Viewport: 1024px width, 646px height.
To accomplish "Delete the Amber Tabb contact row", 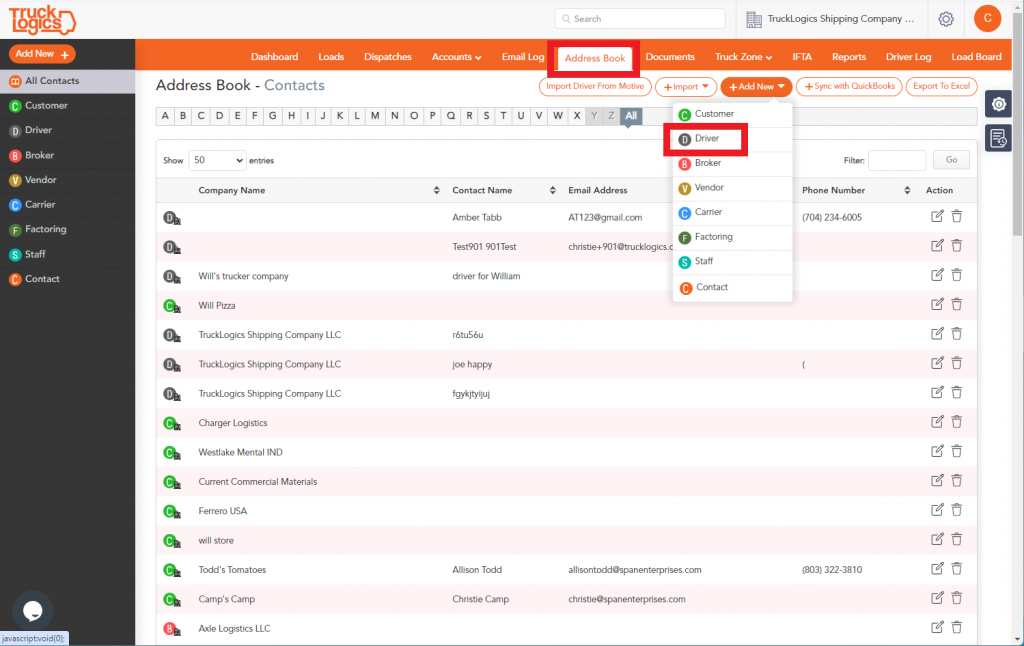I will (957, 216).
